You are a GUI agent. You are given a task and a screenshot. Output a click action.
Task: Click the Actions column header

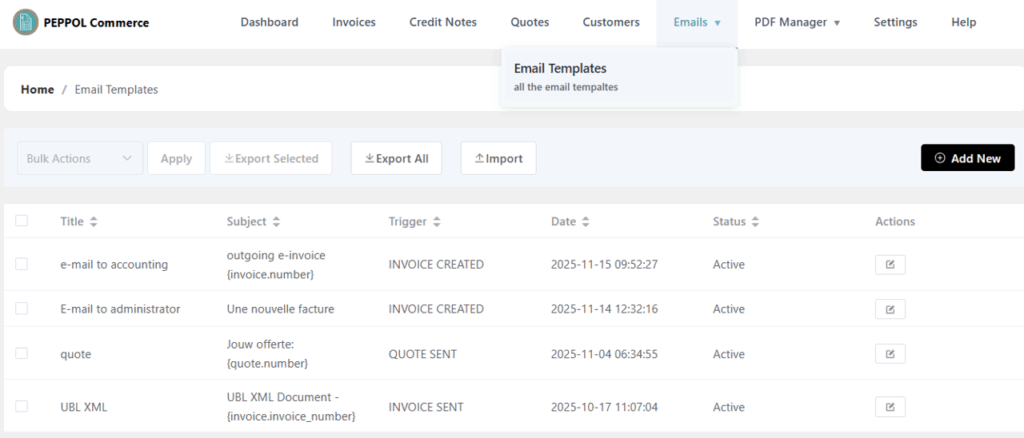point(895,221)
